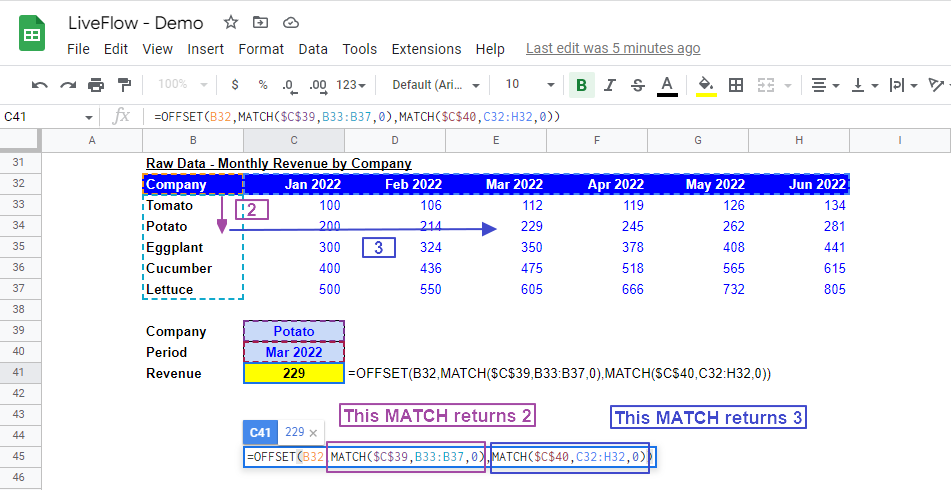The height and width of the screenshot is (490, 951).
Task: Click the merge cells icon
Action: click(766, 85)
